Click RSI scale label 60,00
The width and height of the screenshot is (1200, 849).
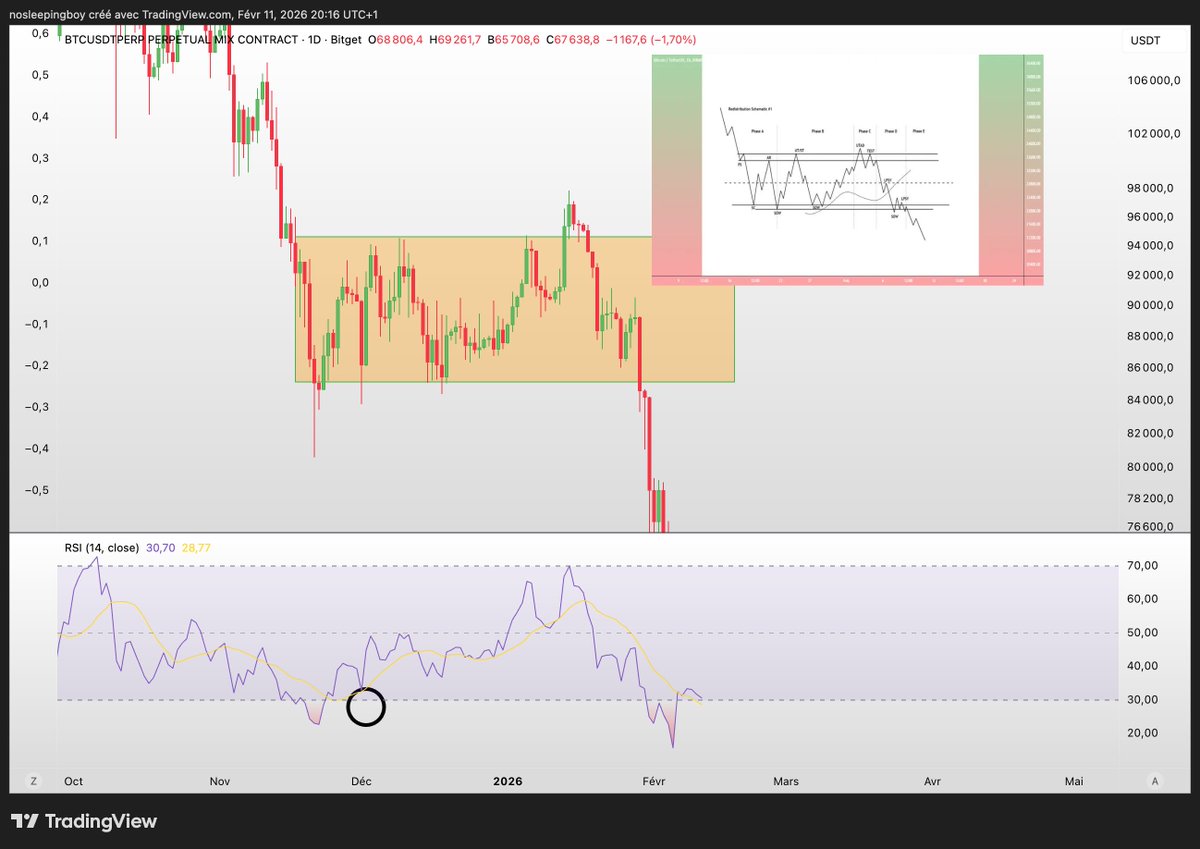click(1142, 598)
